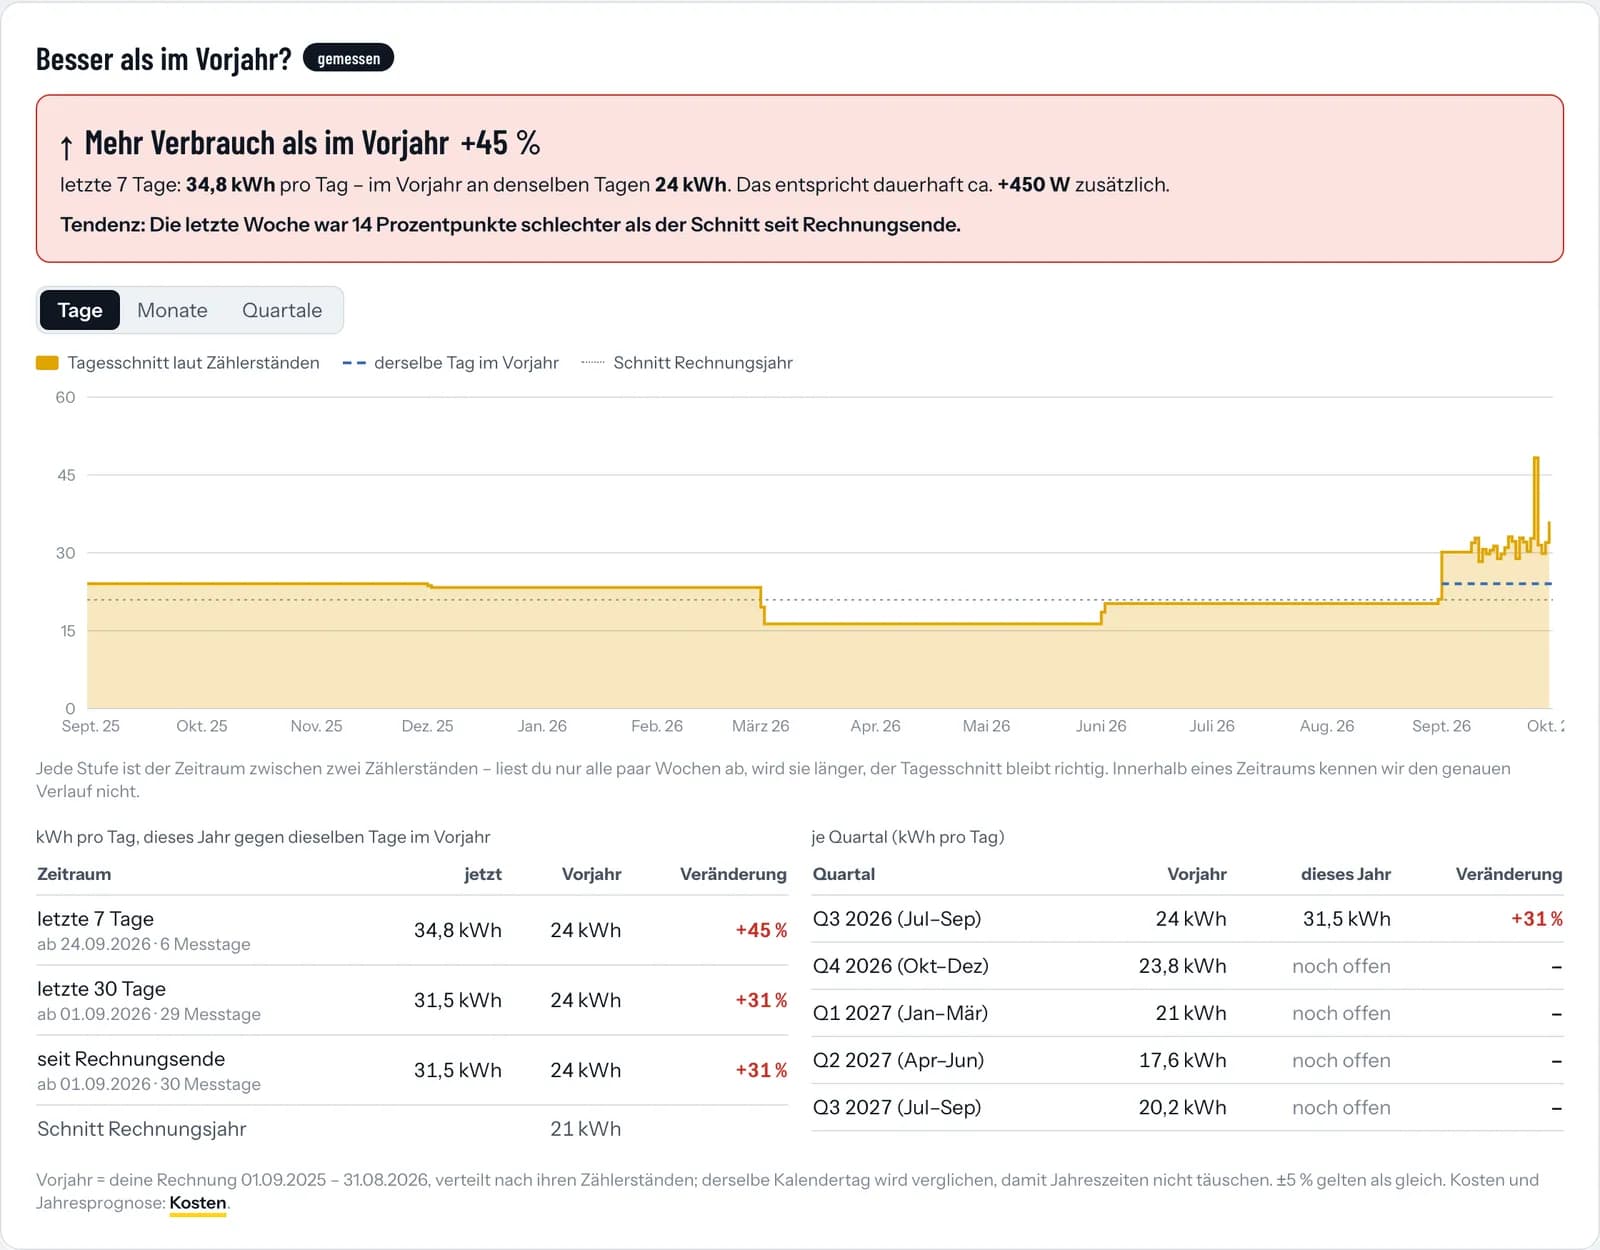Click the 'letzte 7 Tage' row label
Image resolution: width=1600 pixels, height=1250 pixels.
click(95, 919)
